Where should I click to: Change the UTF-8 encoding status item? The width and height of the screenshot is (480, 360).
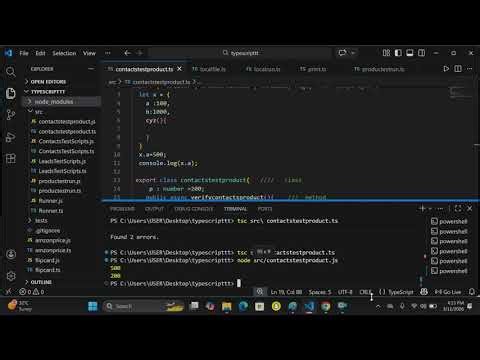pyautogui.click(x=345, y=292)
